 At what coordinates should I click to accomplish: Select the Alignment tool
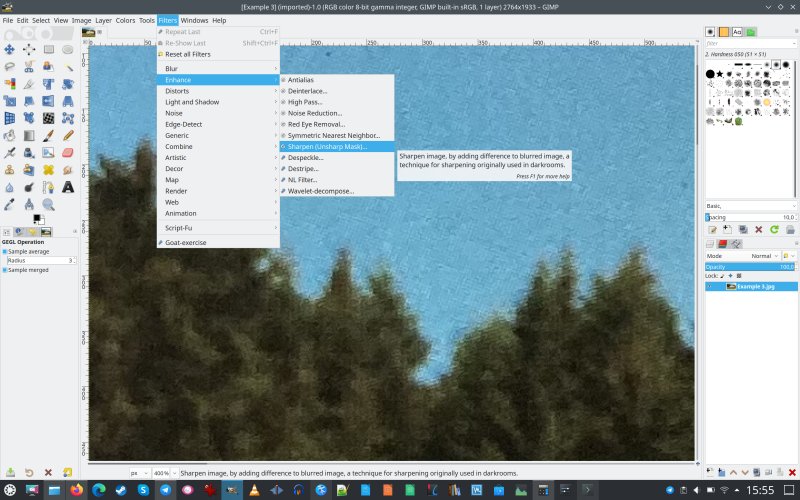29,49
